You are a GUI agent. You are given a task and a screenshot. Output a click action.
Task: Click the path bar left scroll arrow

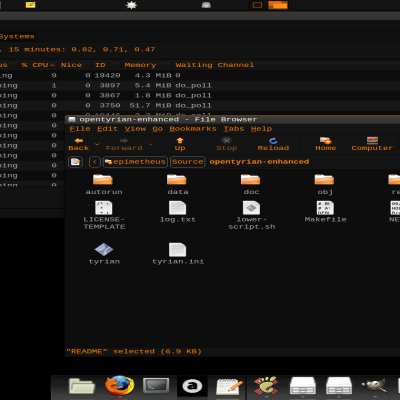95,162
